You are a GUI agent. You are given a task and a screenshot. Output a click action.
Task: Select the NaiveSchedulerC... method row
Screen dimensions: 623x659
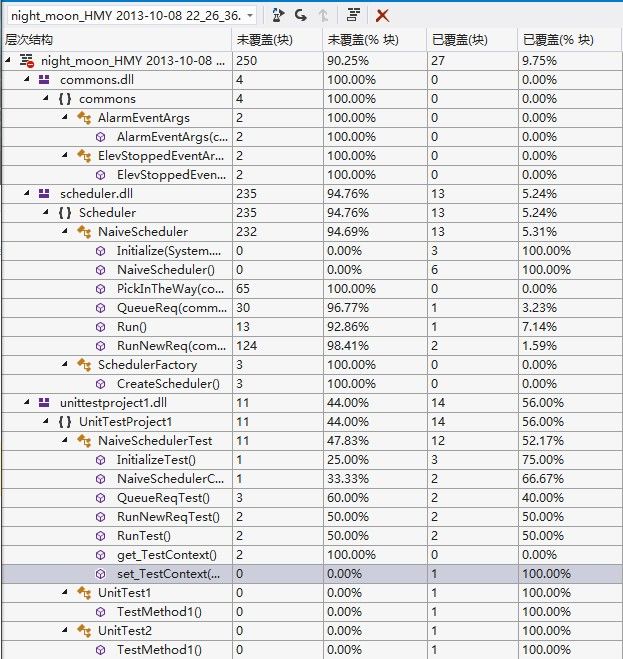[312, 479]
